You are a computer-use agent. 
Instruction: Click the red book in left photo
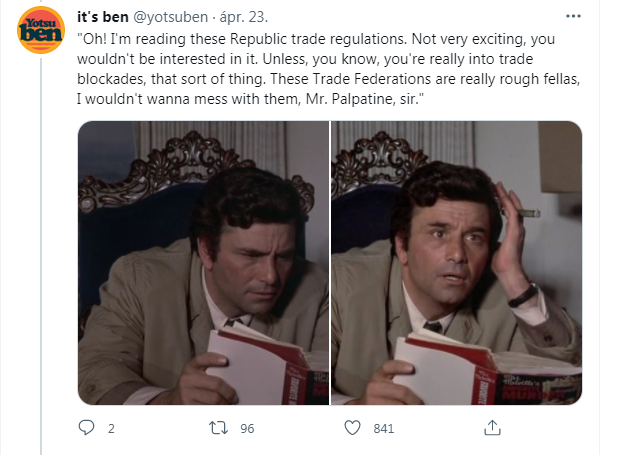268,367
